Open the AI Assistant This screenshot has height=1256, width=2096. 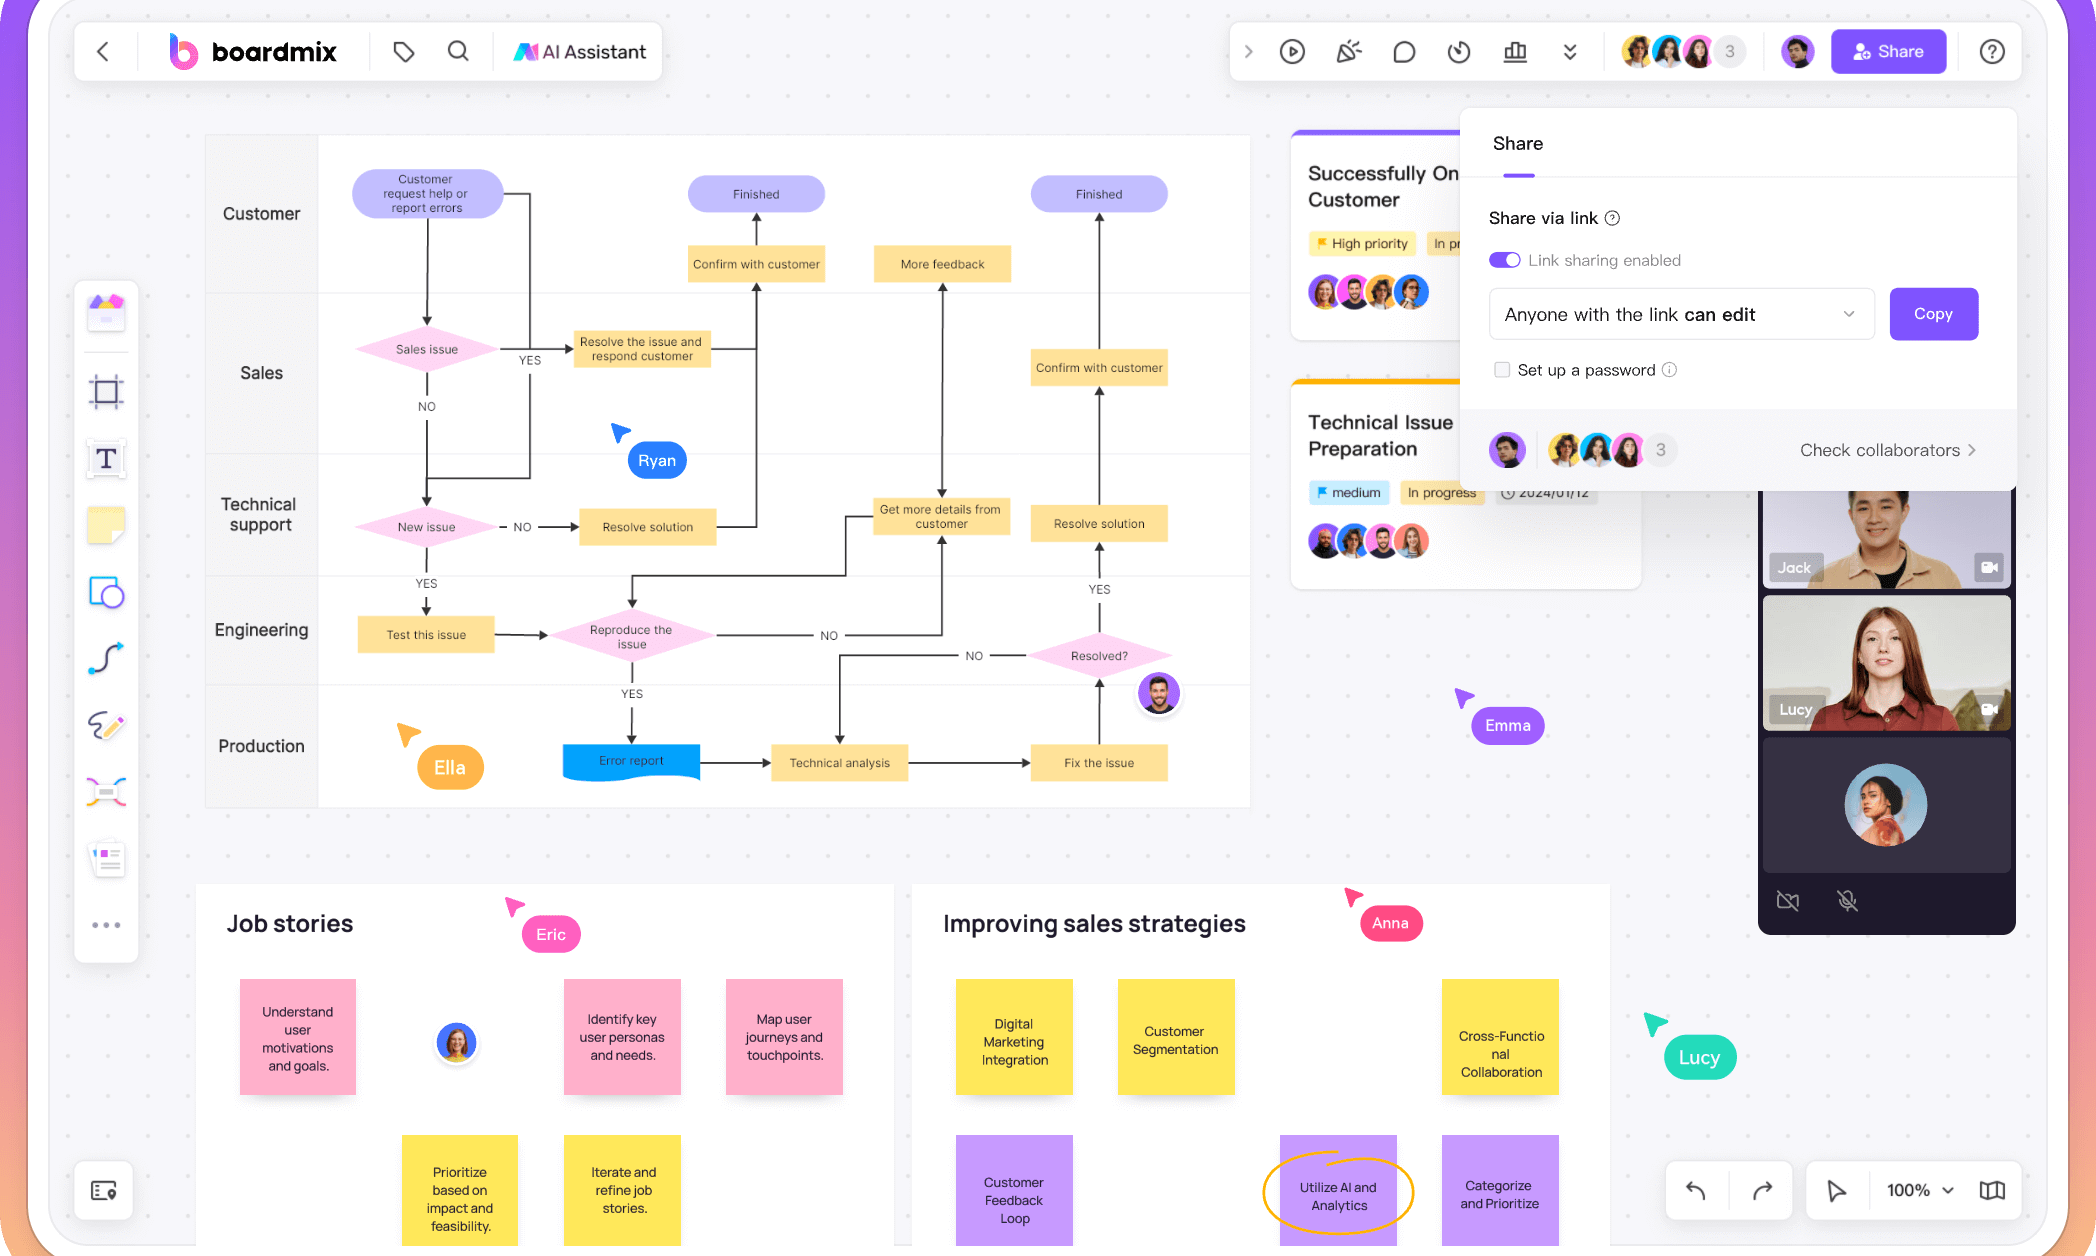click(x=580, y=51)
